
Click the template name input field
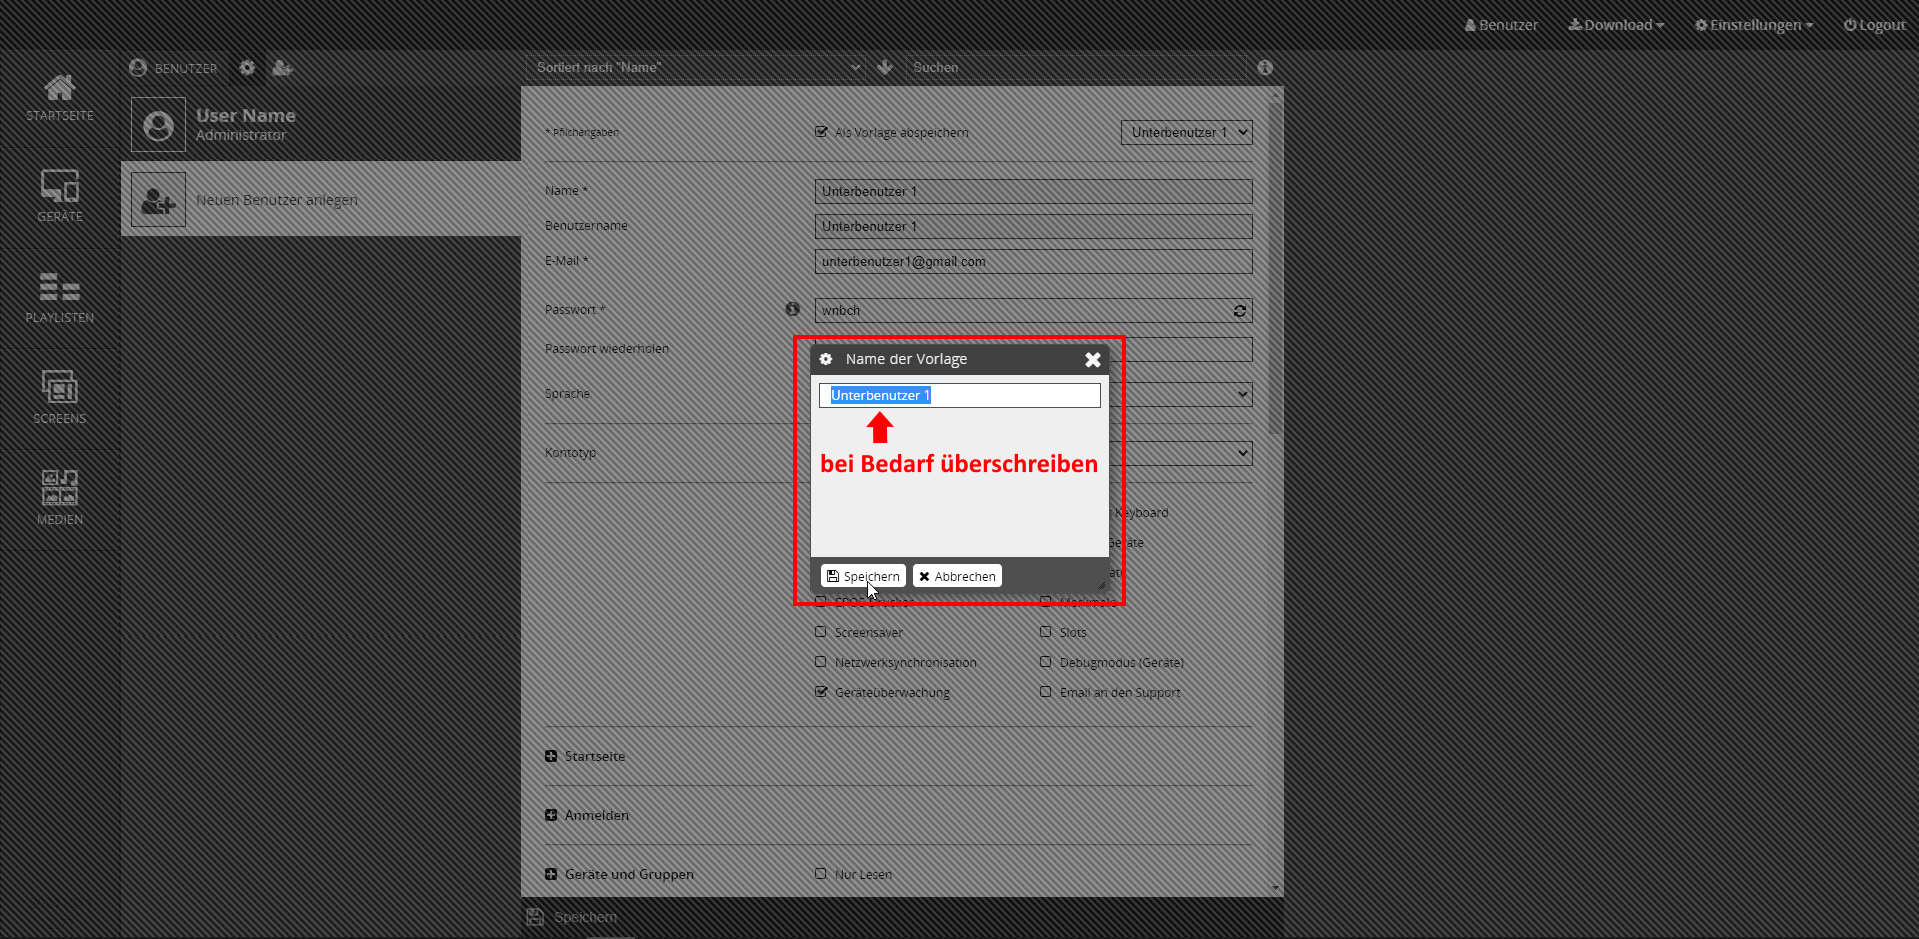coord(1010,396)
